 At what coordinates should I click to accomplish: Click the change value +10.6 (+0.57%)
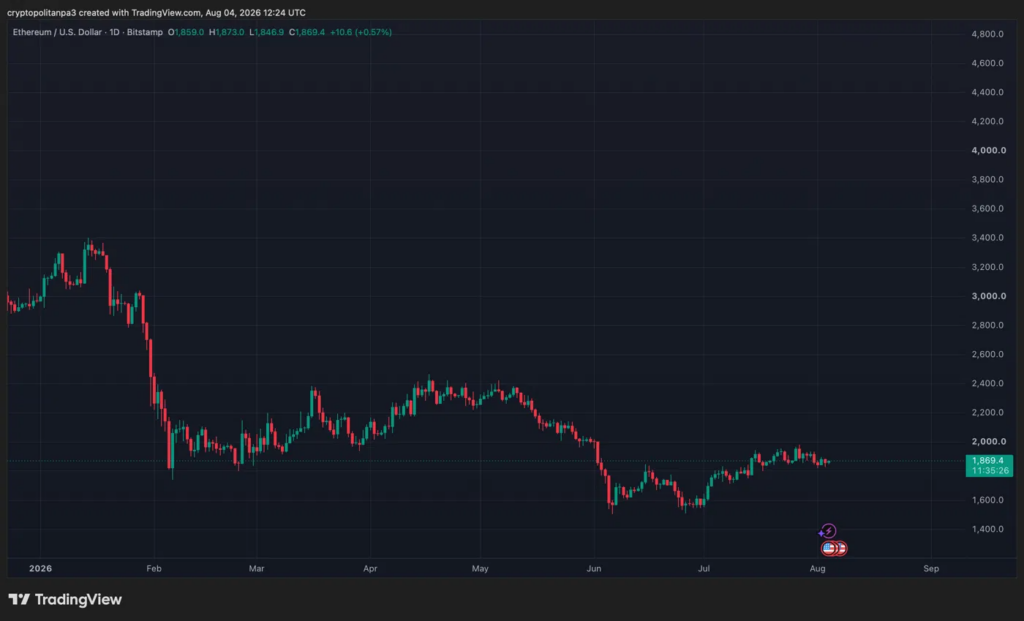click(360, 32)
